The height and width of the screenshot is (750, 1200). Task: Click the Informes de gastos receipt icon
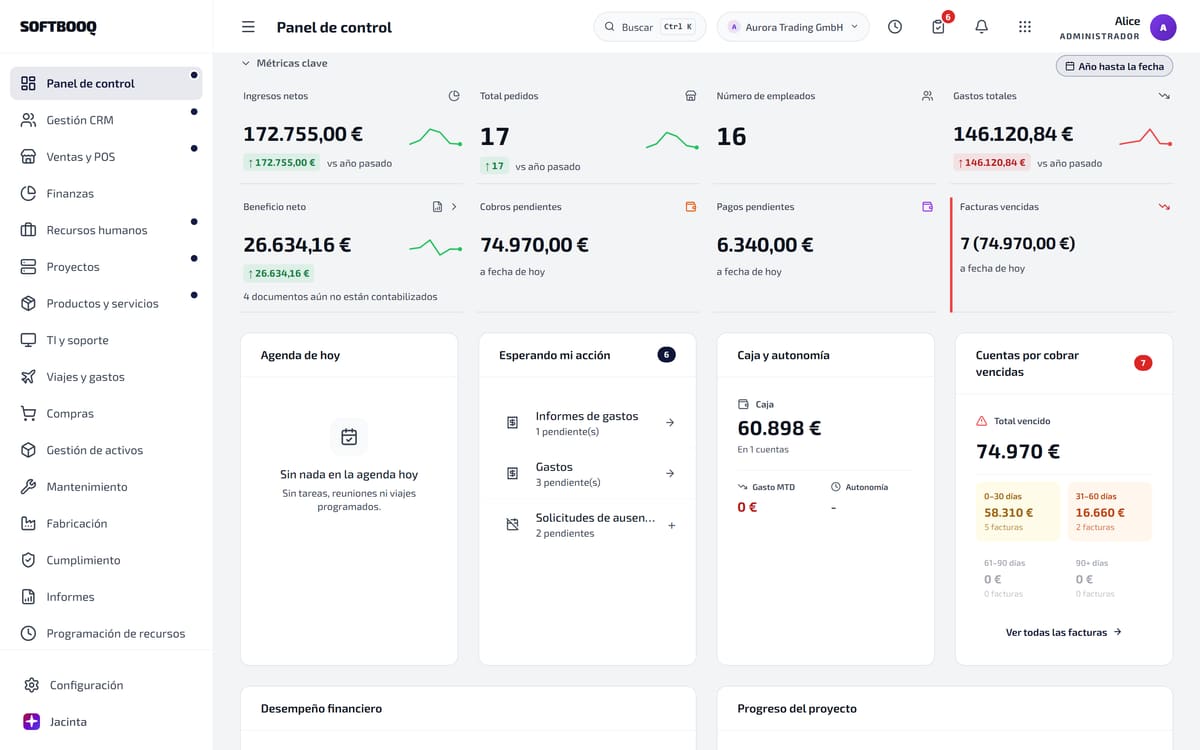512,423
